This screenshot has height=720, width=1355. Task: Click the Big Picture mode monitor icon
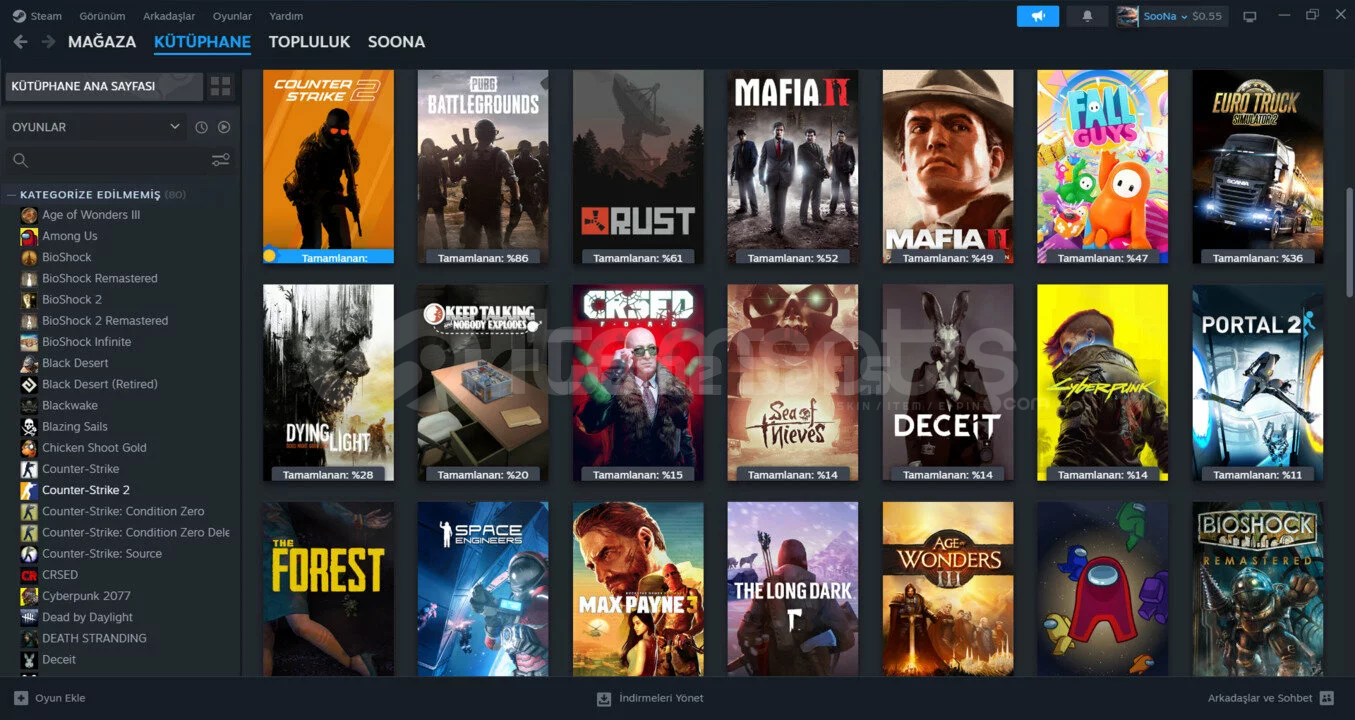point(1249,16)
